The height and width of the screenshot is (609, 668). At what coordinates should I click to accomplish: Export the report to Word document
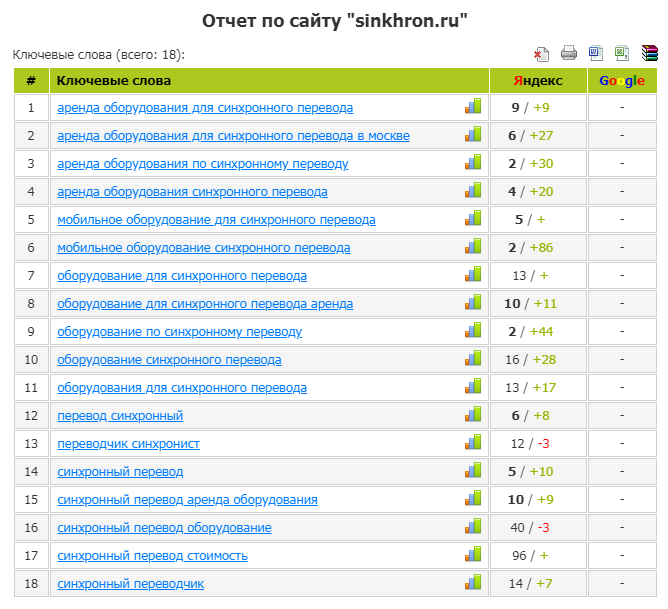[596, 54]
